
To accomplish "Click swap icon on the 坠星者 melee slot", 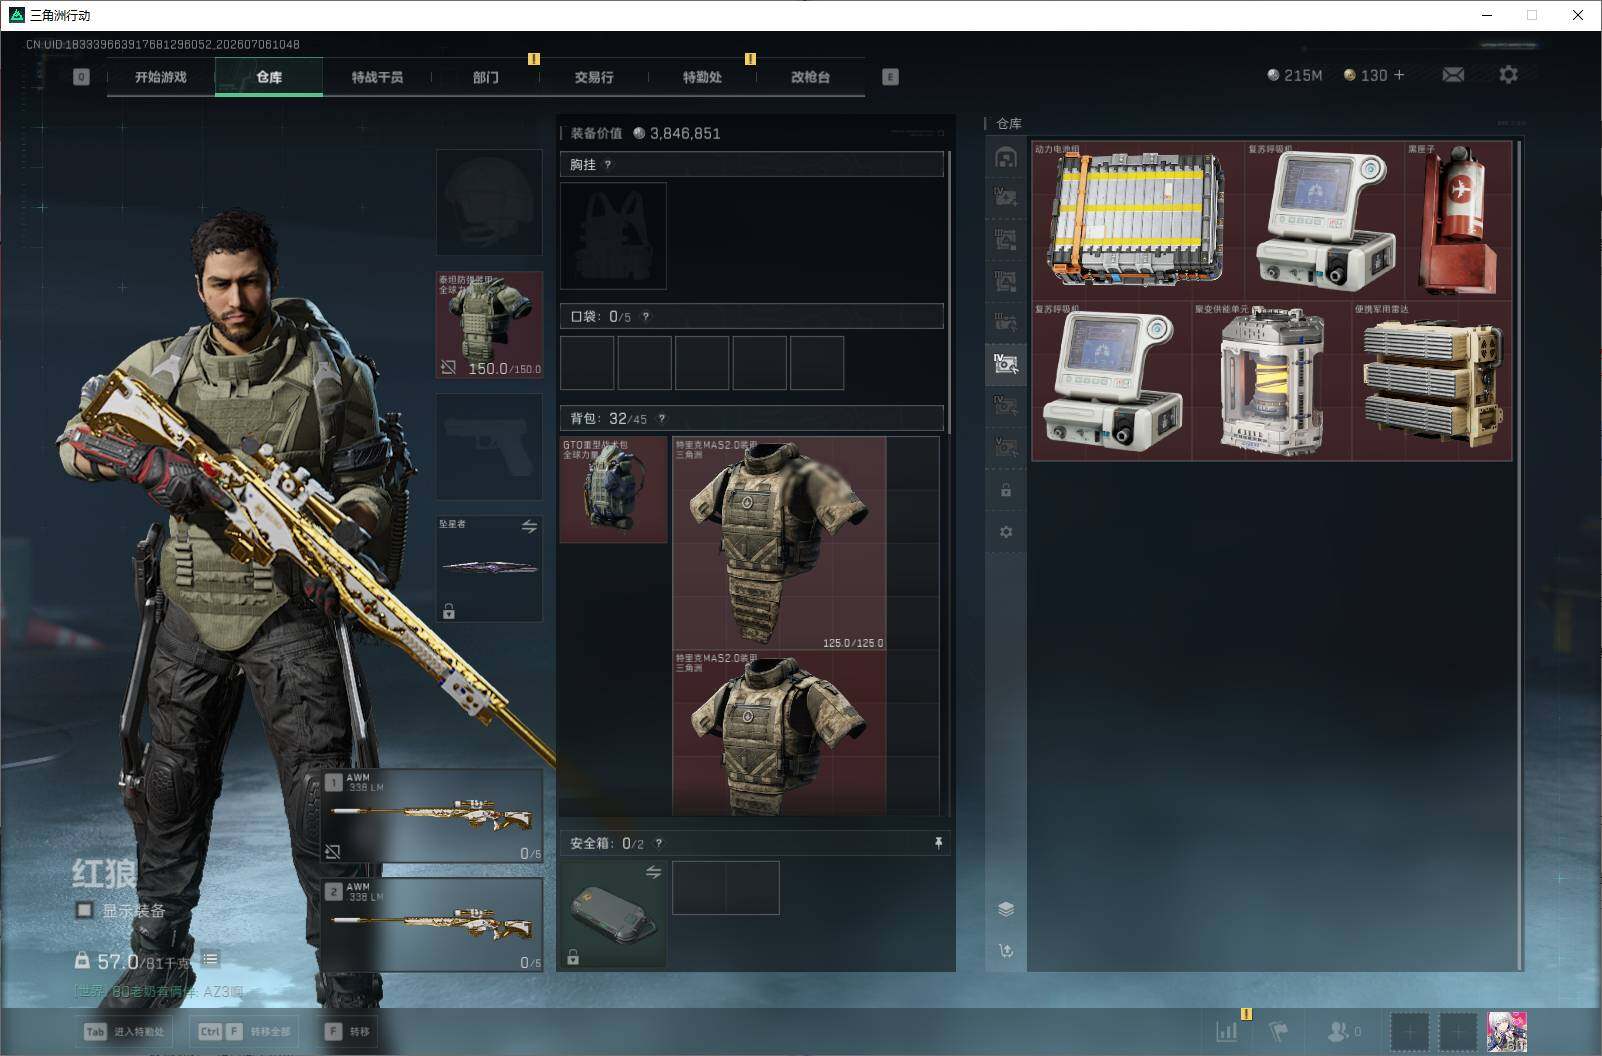I will pyautogui.click(x=529, y=527).
